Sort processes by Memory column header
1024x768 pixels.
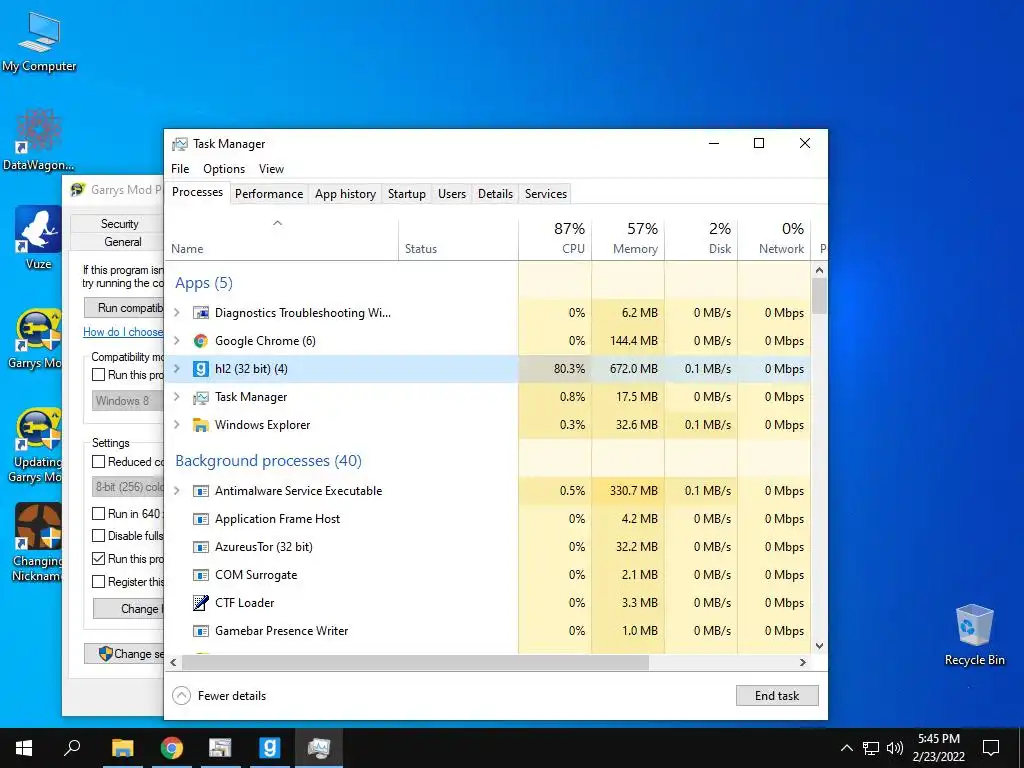[628, 239]
